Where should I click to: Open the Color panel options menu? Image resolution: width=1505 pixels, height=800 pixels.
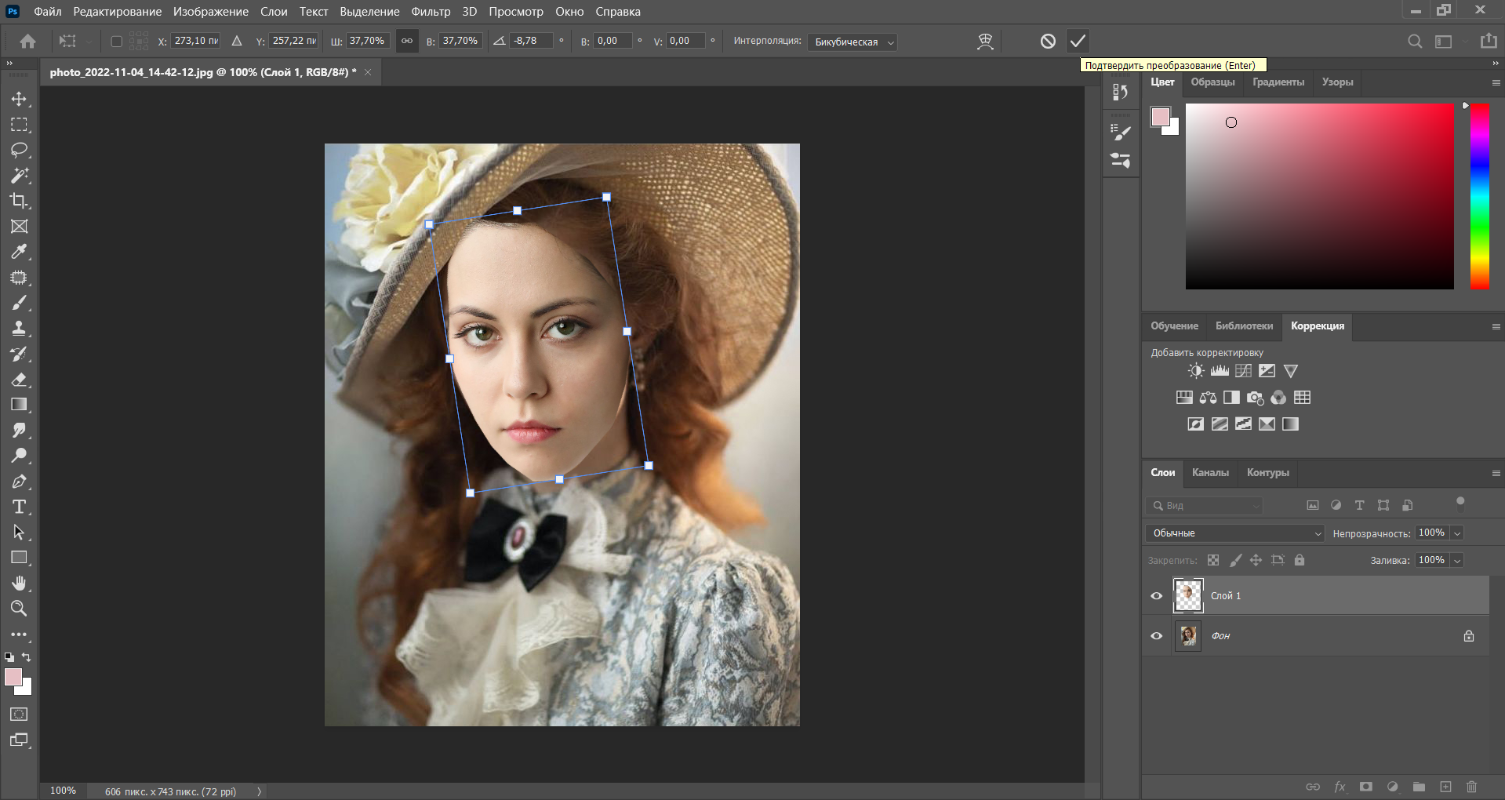(x=1496, y=83)
